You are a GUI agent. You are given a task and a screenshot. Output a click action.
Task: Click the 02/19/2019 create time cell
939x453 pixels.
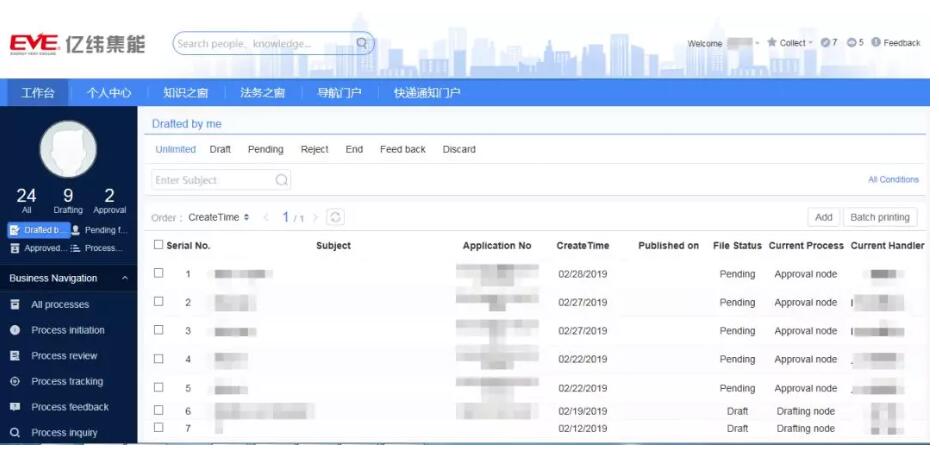[582, 411]
